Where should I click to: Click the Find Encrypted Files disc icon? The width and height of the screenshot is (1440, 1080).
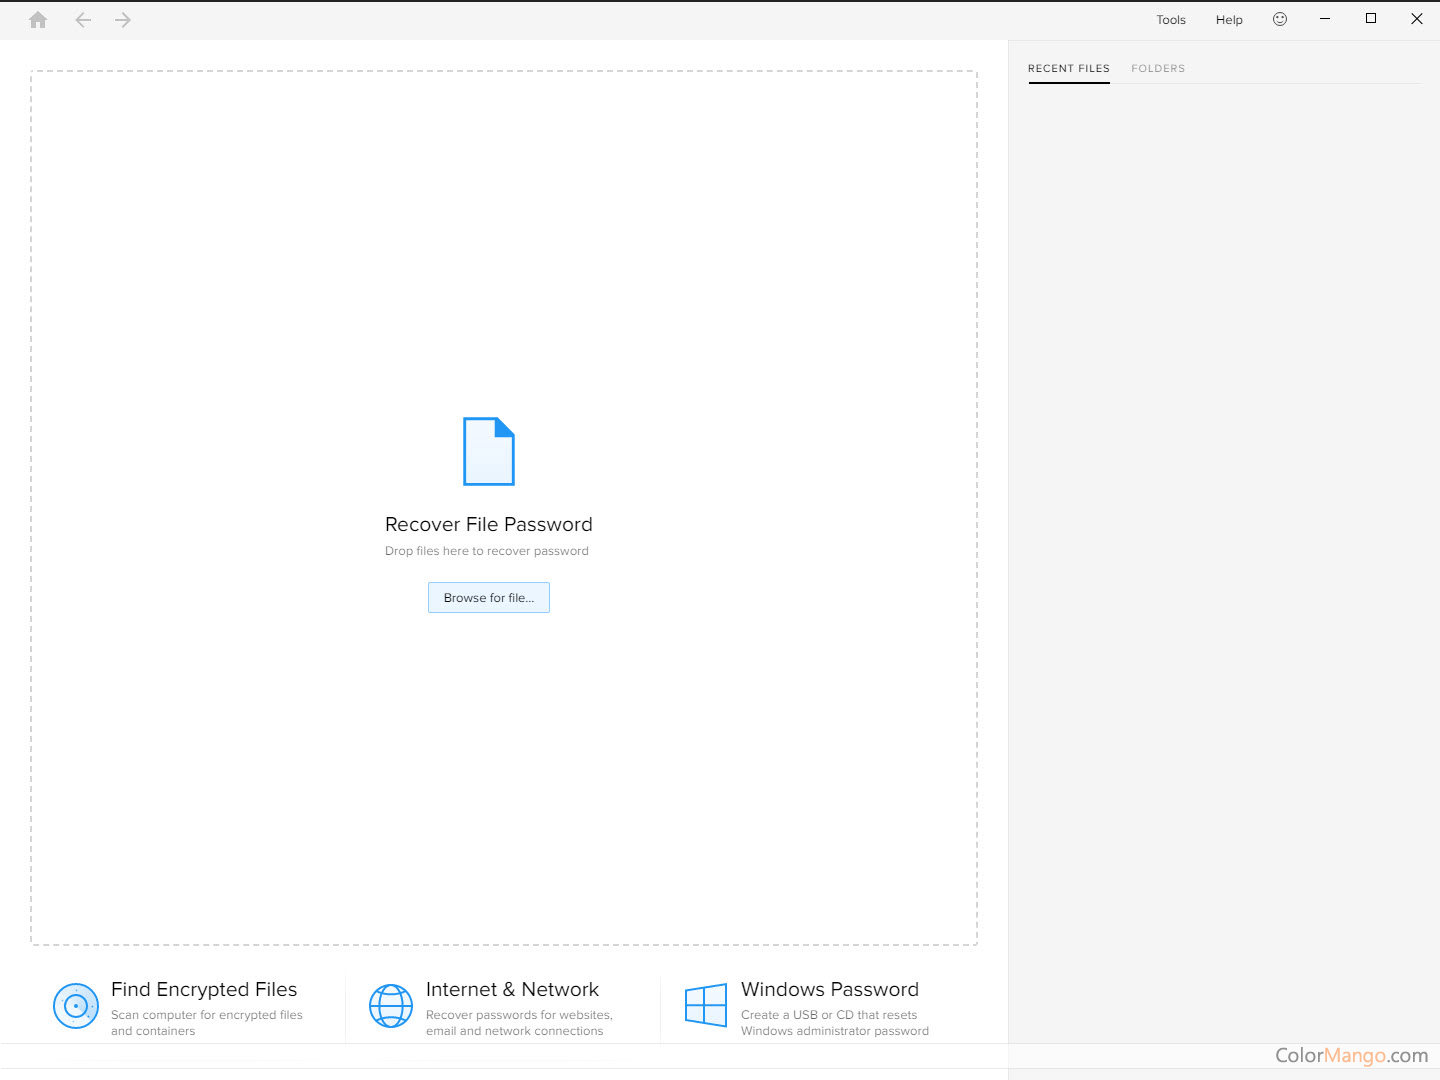(76, 1006)
